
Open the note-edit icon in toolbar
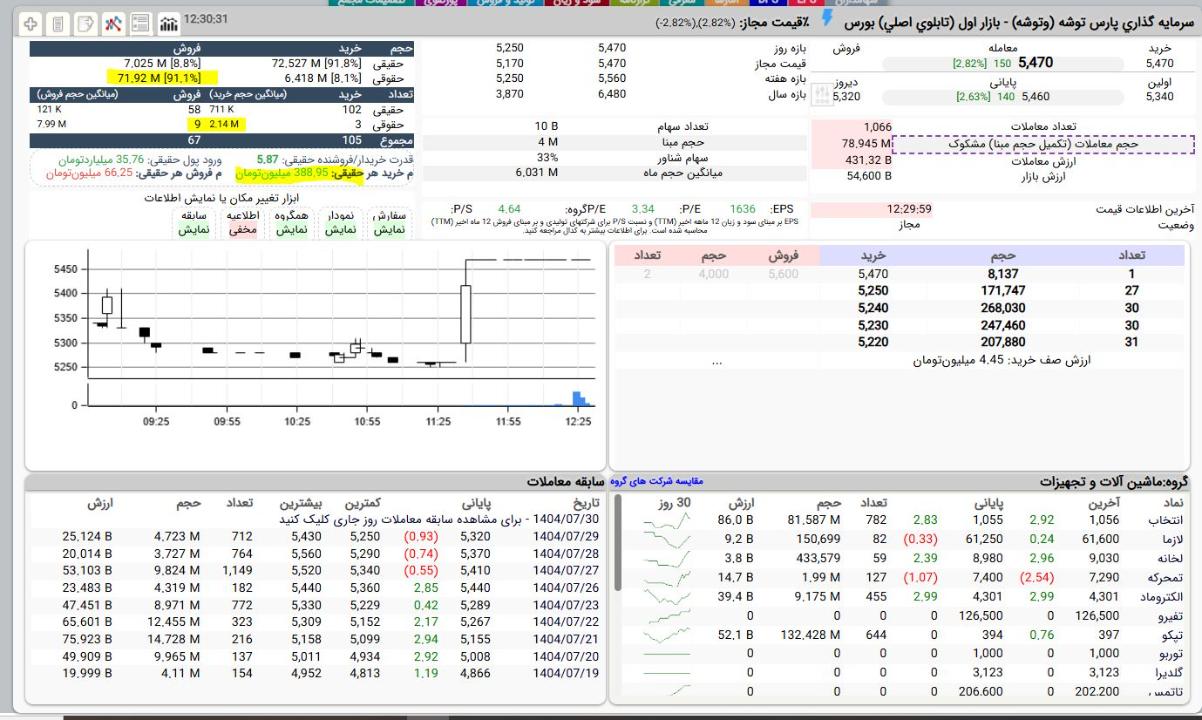[85, 22]
